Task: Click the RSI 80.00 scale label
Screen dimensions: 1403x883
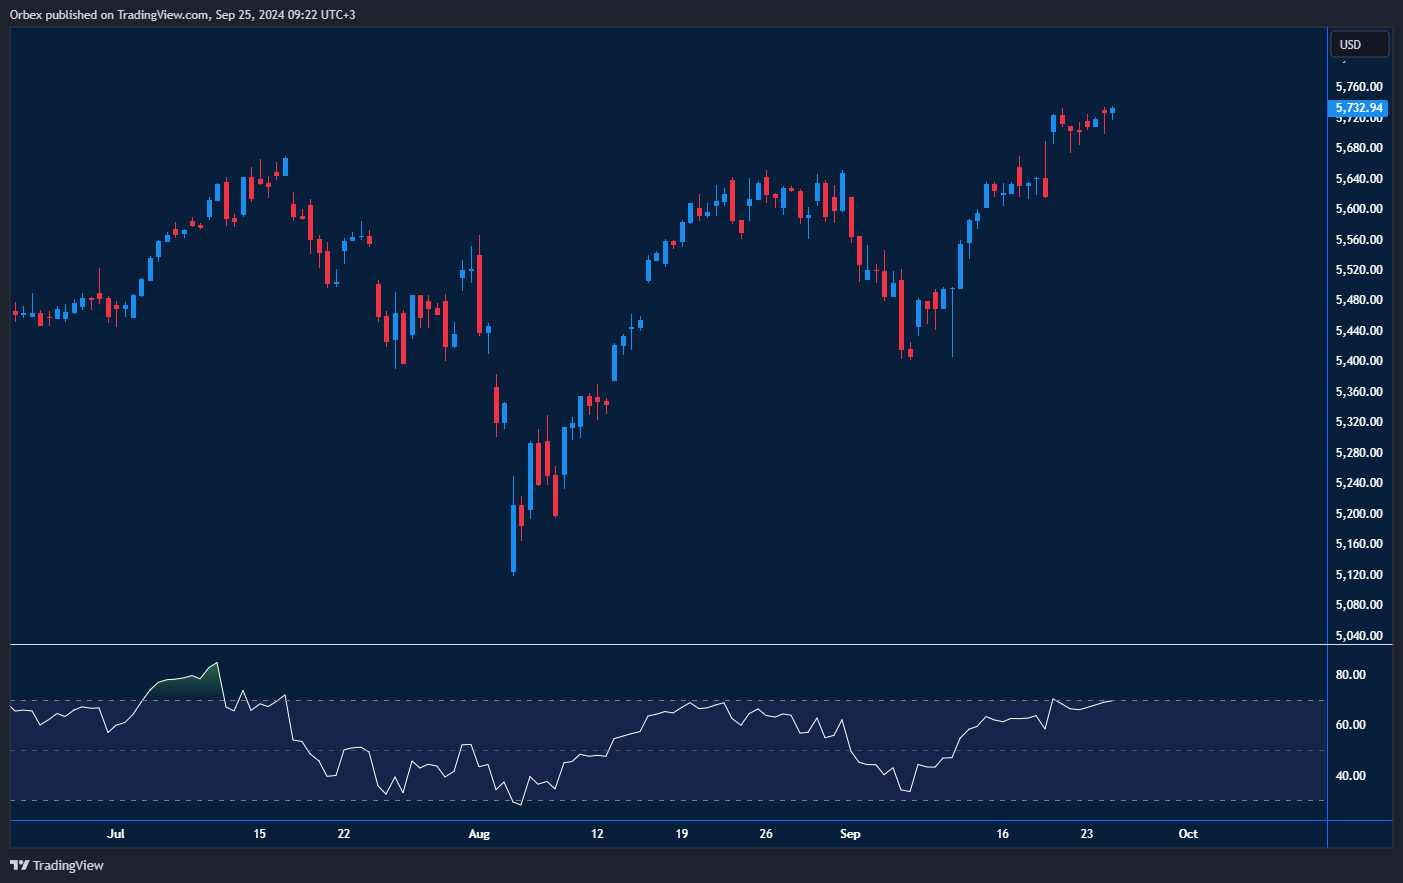Action: pos(1350,675)
